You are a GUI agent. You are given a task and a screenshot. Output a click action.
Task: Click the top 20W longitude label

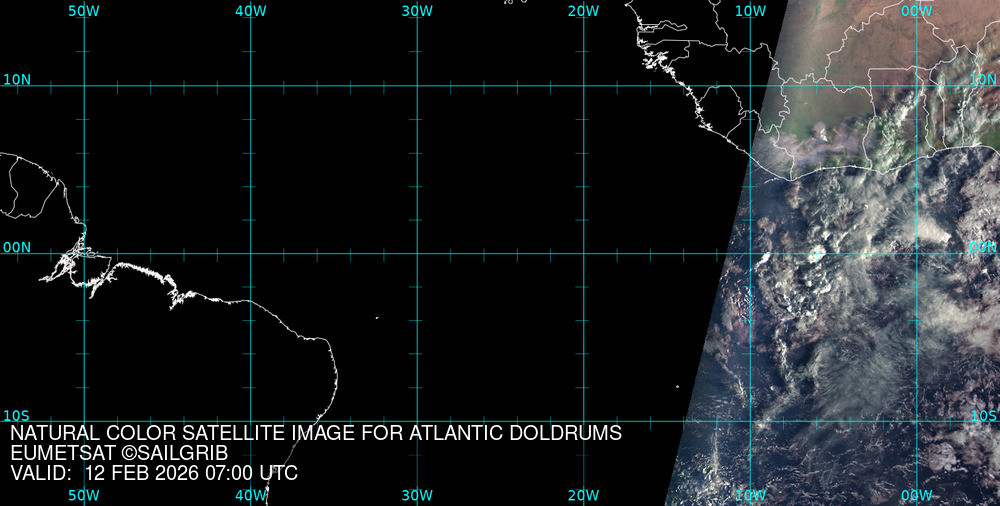tap(583, 10)
